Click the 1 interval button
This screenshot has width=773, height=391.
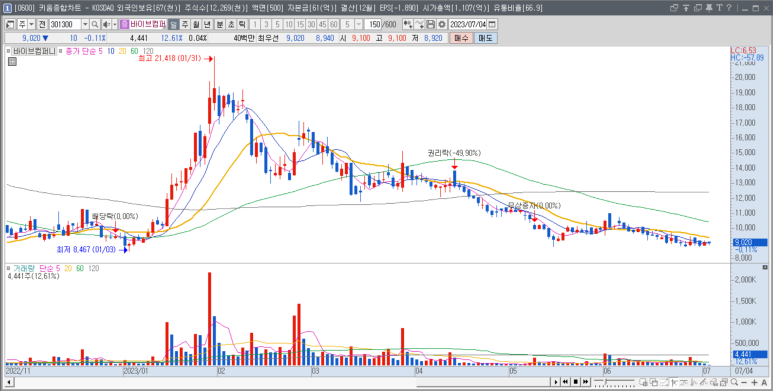coord(255,25)
